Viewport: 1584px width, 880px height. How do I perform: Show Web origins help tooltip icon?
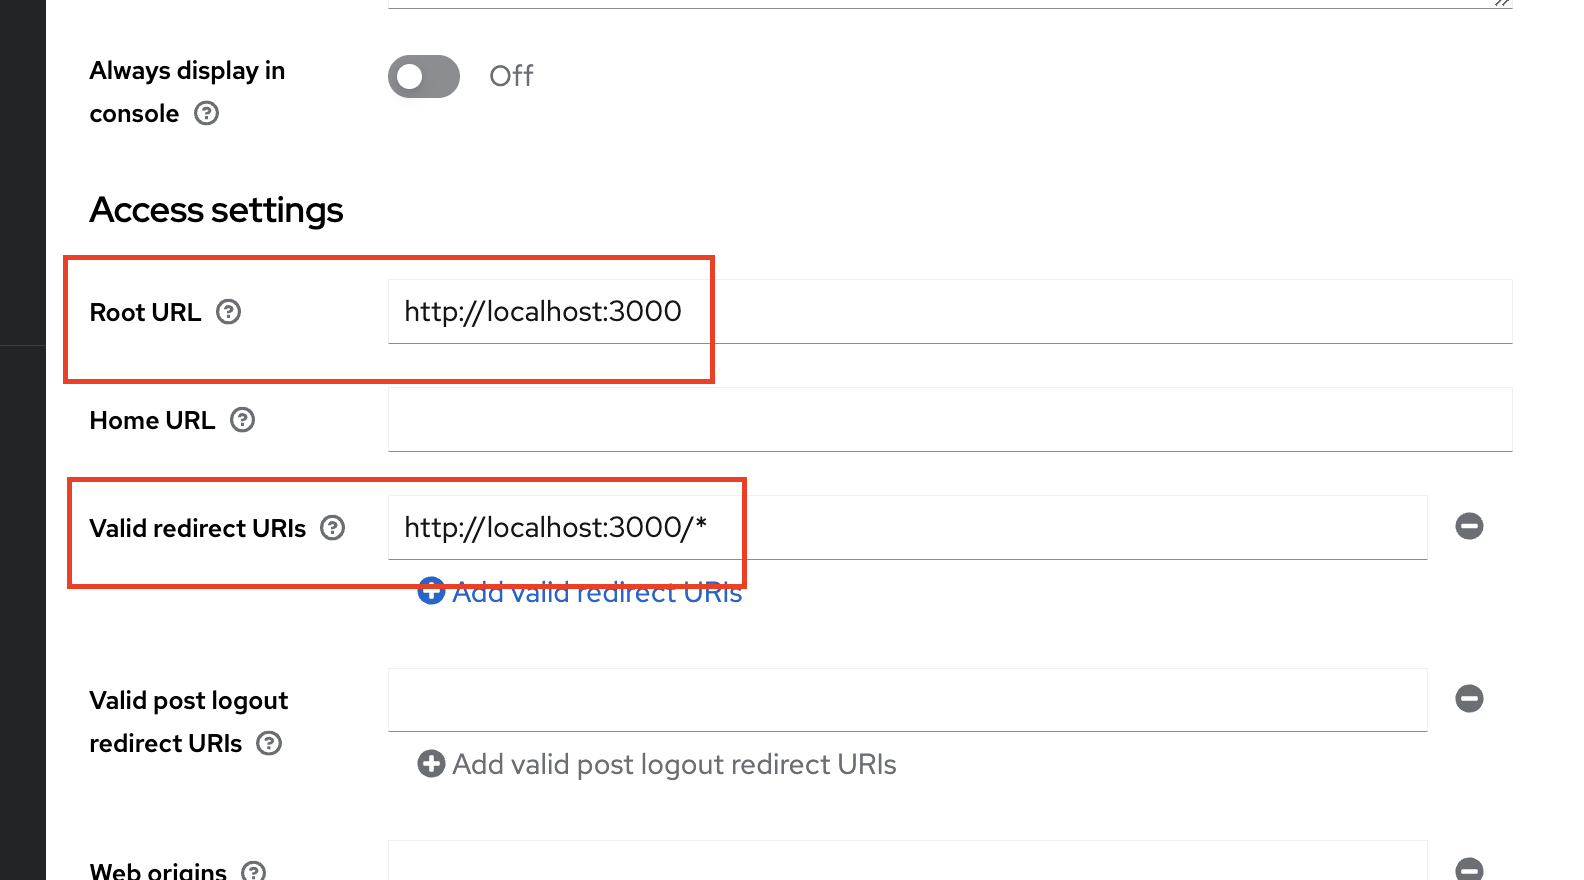point(254,872)
